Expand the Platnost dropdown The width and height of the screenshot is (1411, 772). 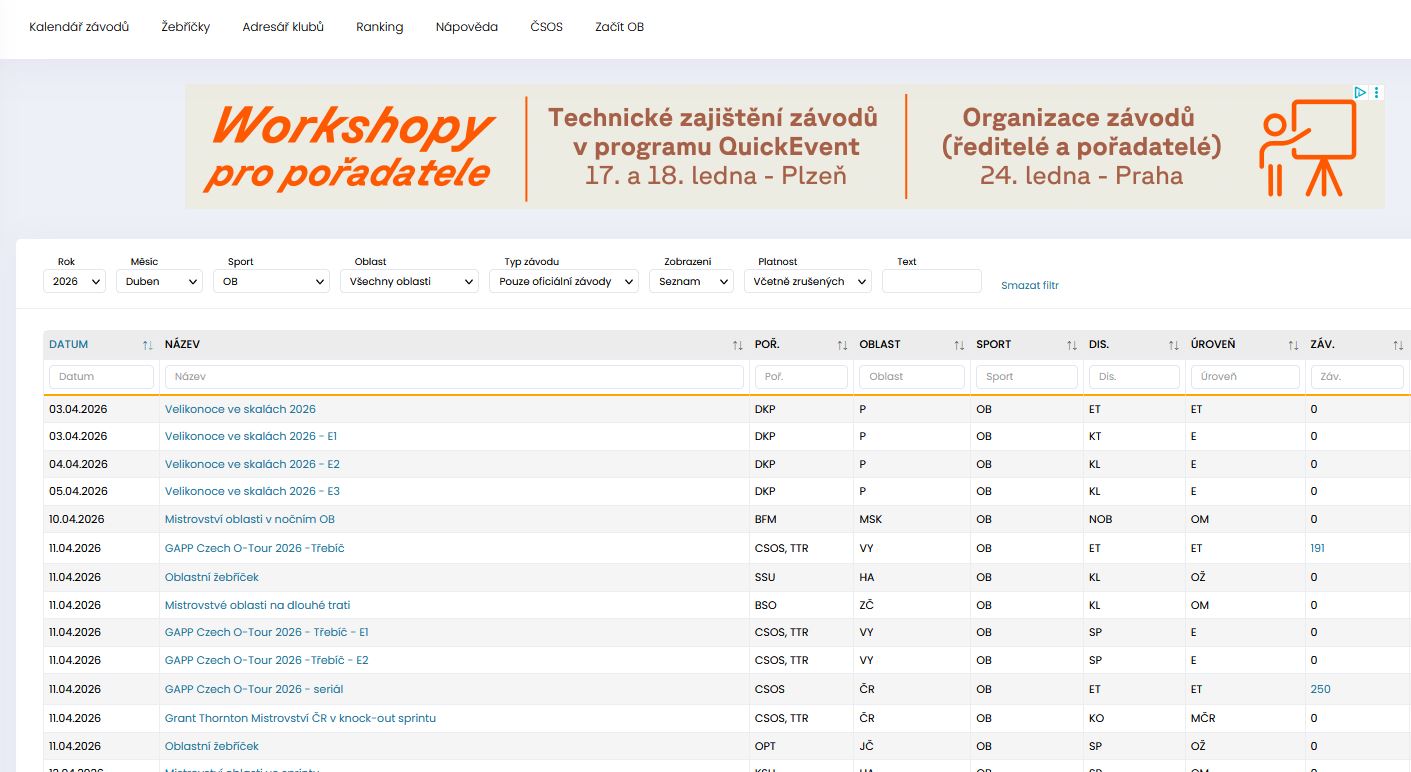click(x=807, y=282)
